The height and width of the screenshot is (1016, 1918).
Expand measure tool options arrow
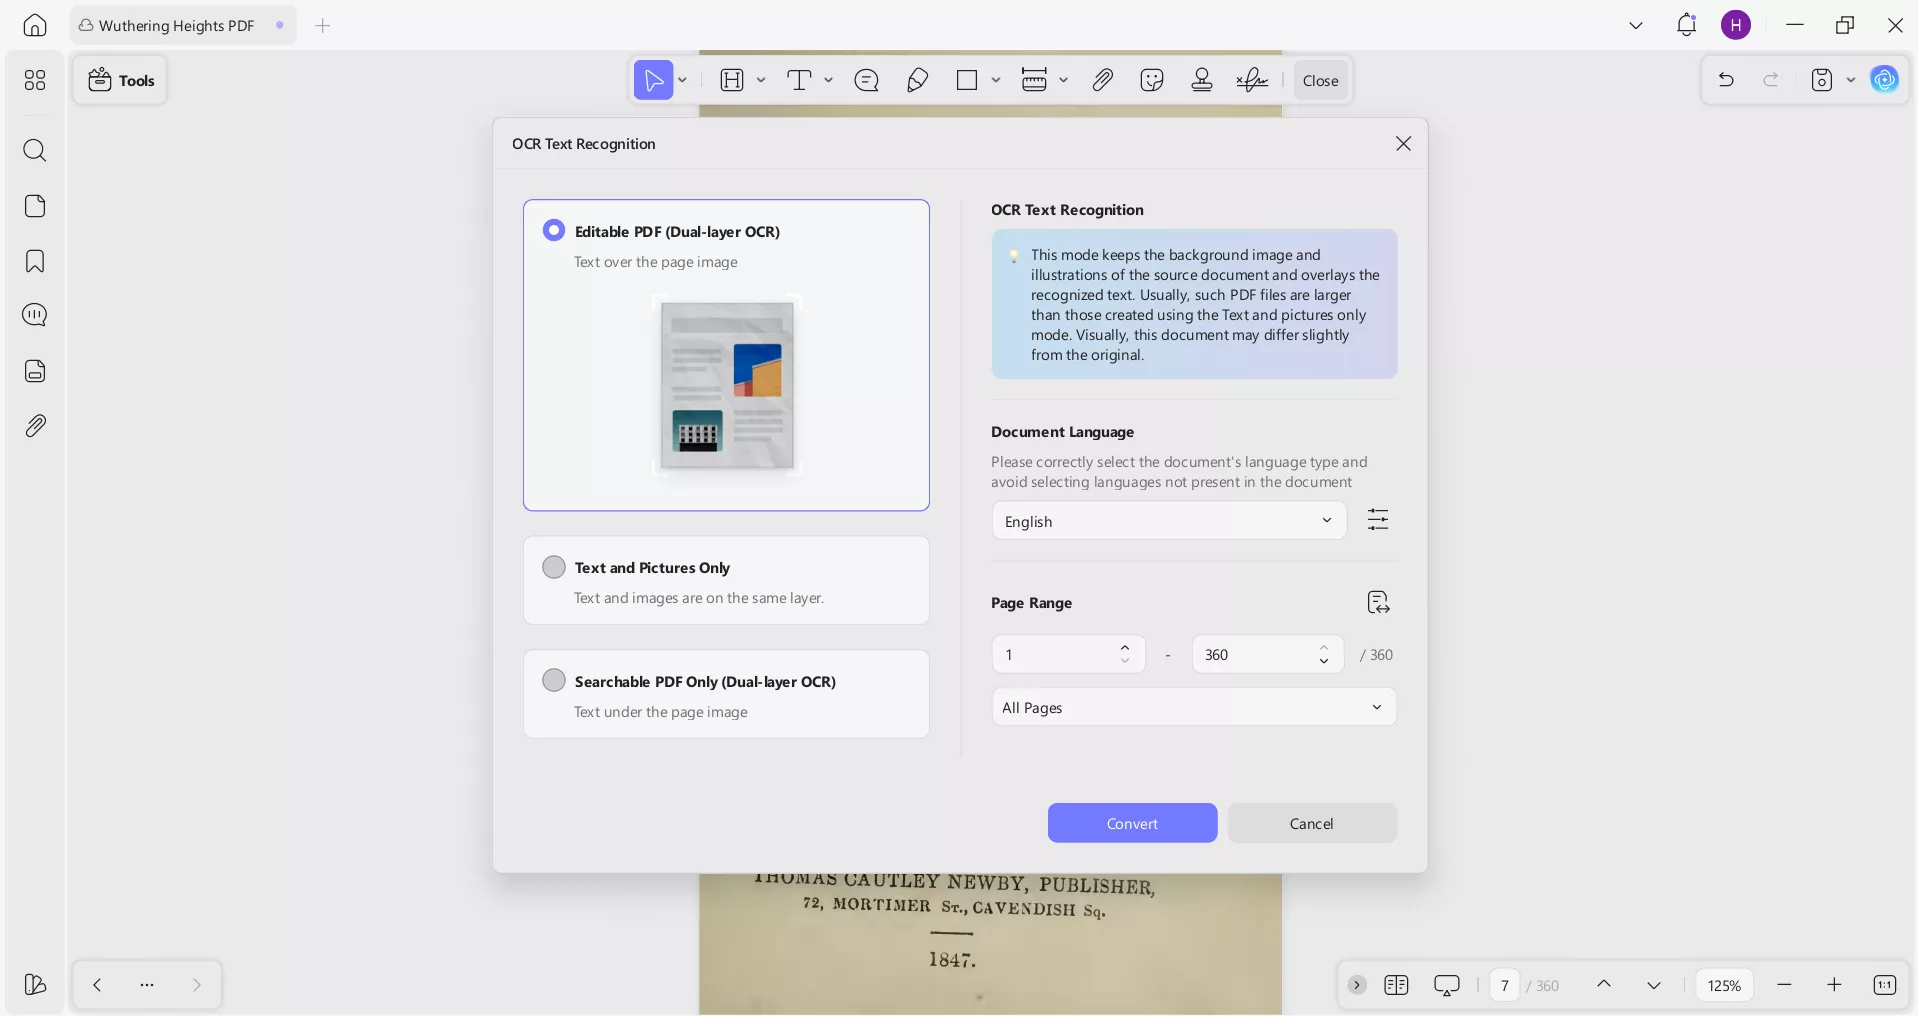(1063, 80)
